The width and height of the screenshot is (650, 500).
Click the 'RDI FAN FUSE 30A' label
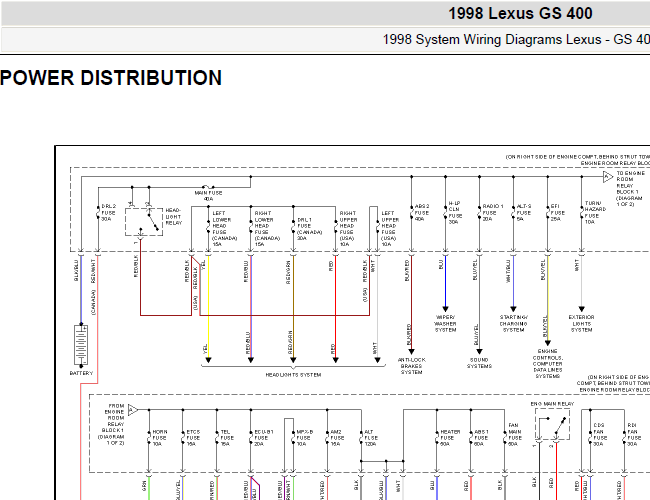(x=634, y=434)
